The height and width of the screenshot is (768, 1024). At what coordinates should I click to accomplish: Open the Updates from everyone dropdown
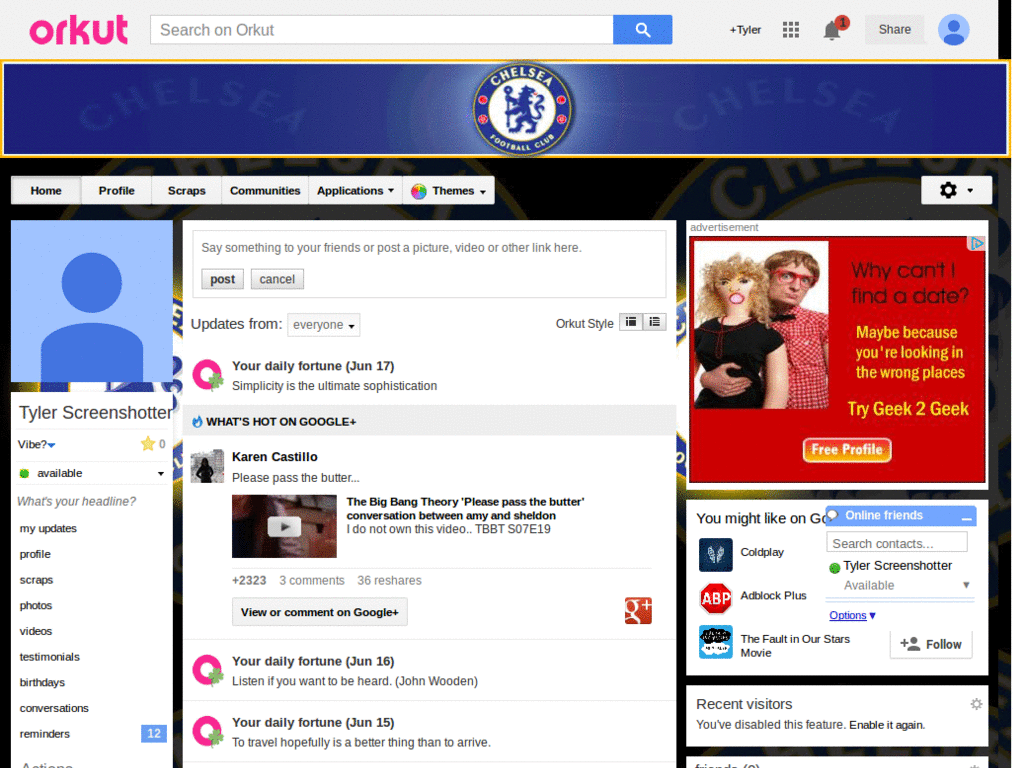tap(323, 325)
